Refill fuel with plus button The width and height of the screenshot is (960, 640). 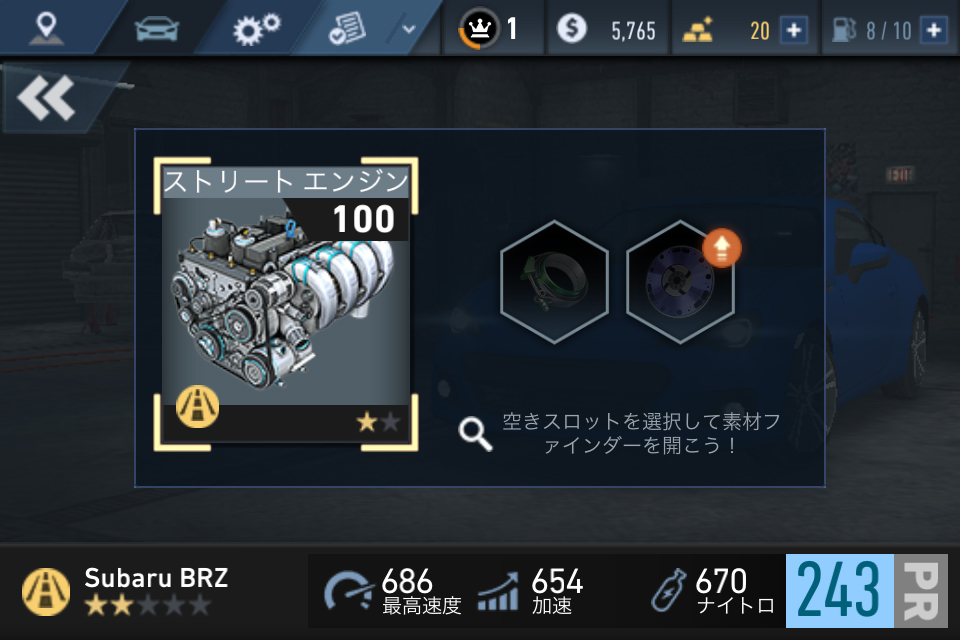934,30
